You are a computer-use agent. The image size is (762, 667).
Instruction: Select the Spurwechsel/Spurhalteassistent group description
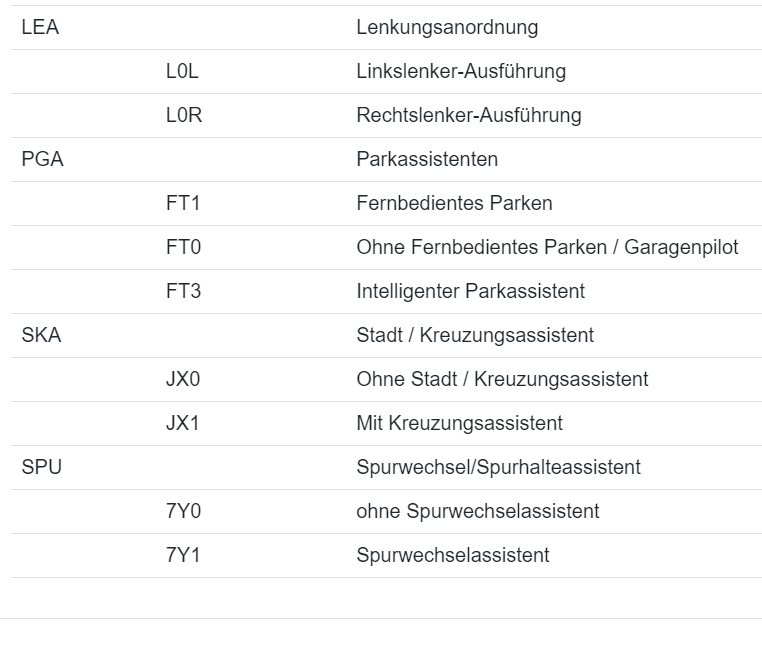498,468
